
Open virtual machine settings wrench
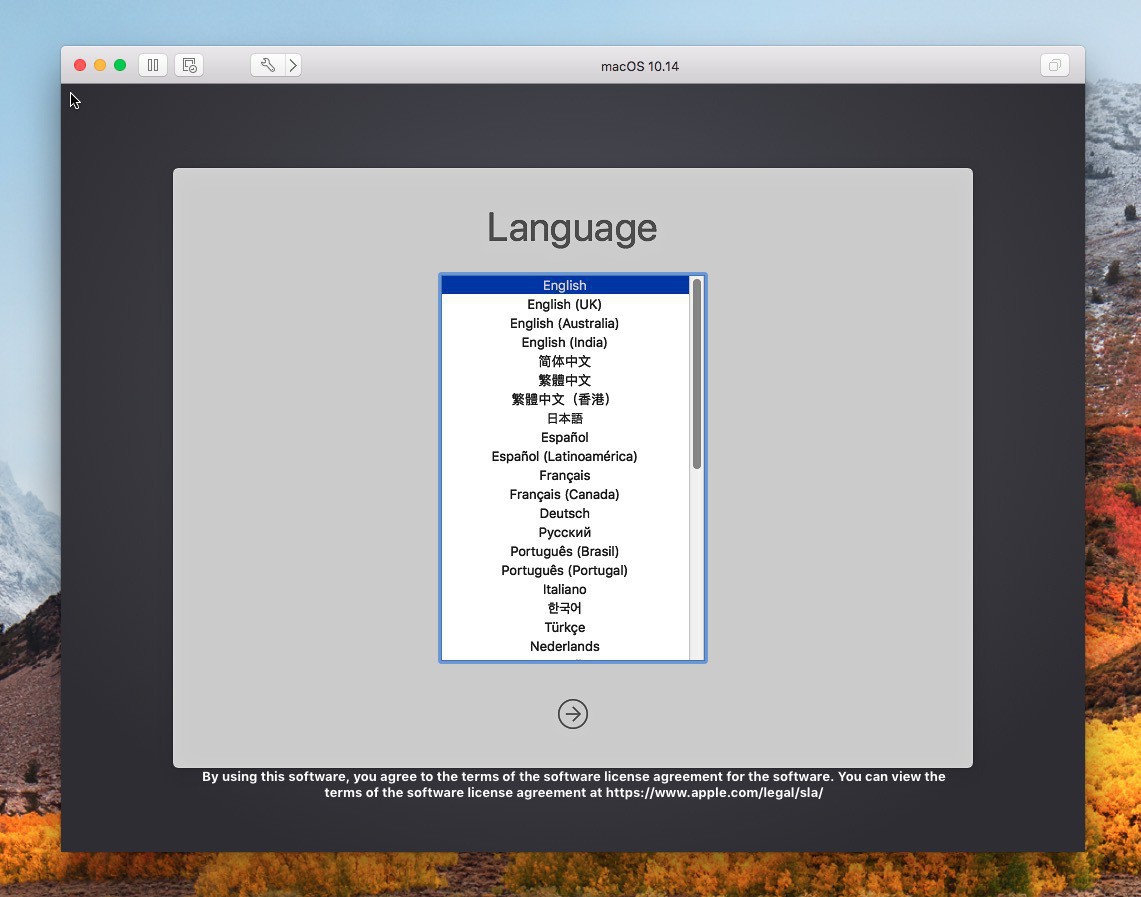(267, 65)
